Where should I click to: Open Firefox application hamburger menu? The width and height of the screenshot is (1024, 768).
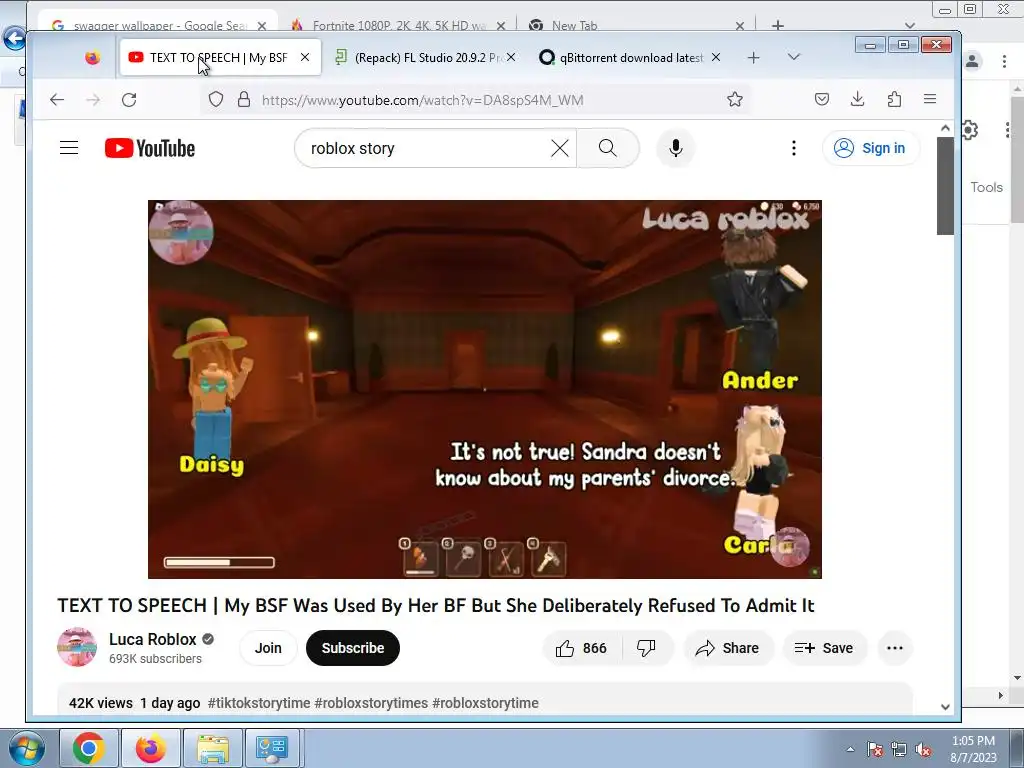[x=930, y=99]
